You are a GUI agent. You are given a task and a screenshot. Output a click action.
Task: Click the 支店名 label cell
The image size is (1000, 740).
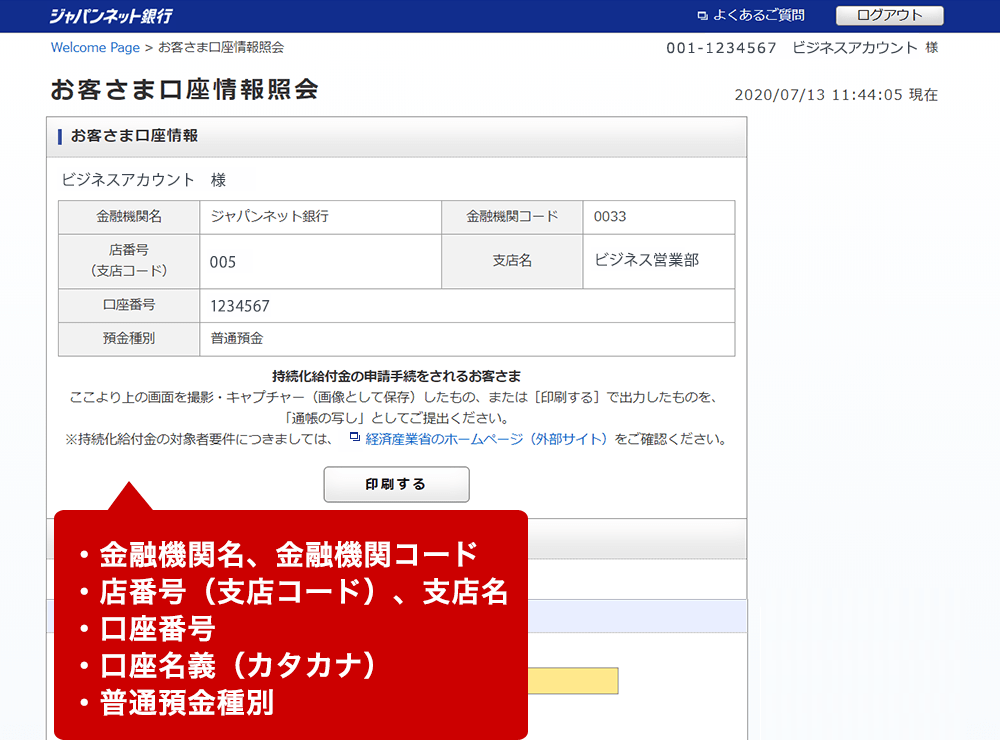[x=512, y=261]
